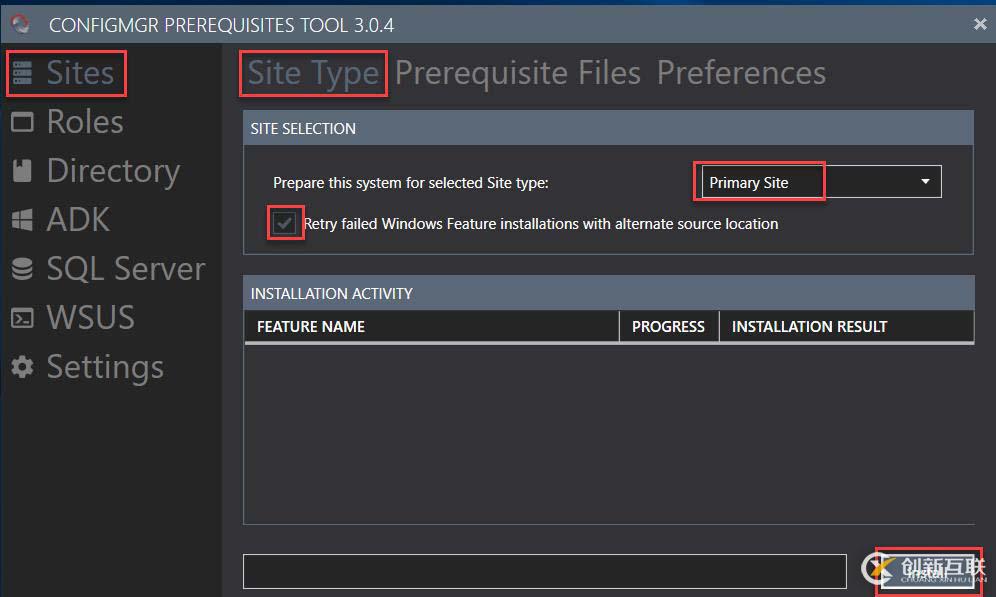Click the Feature Name column header
The height and width of the screenshot is (597, 996).
(311, 327)
